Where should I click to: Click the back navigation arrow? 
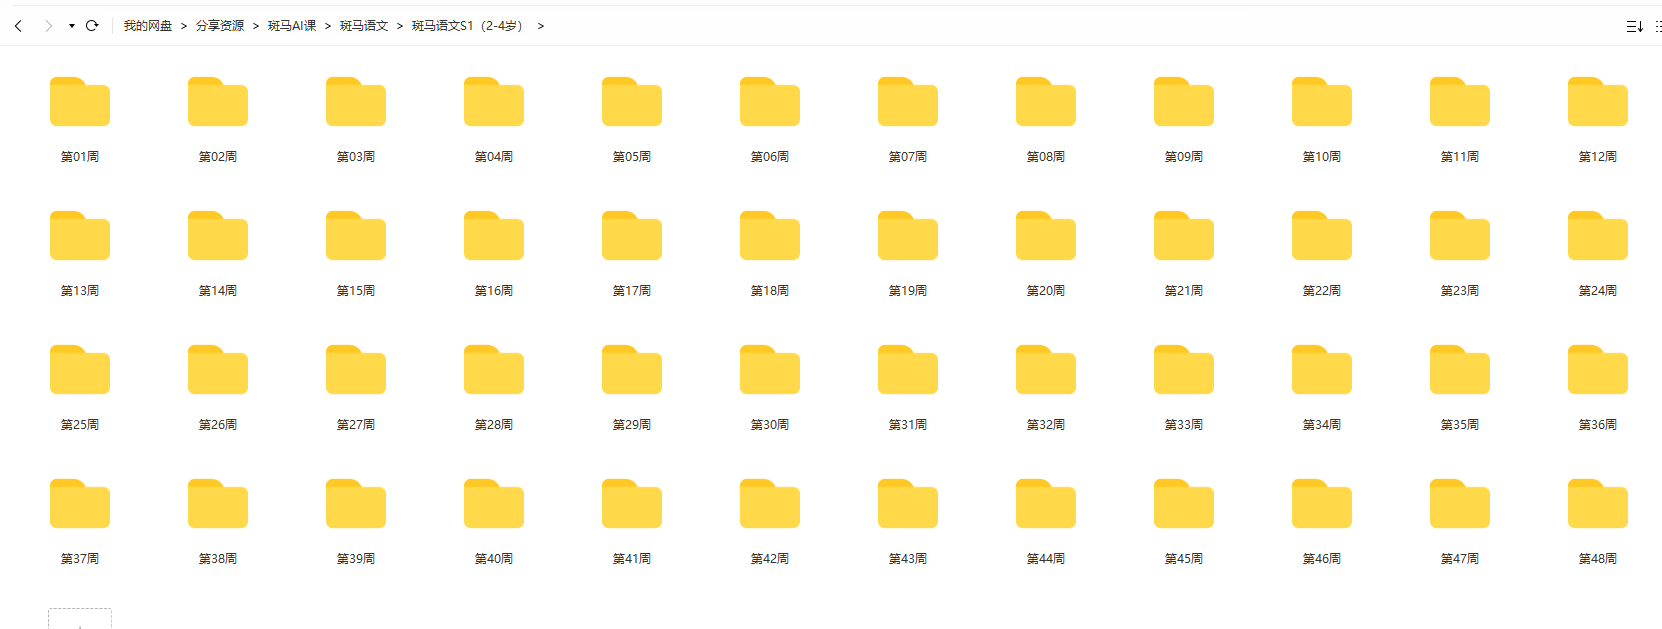(18, 26)
